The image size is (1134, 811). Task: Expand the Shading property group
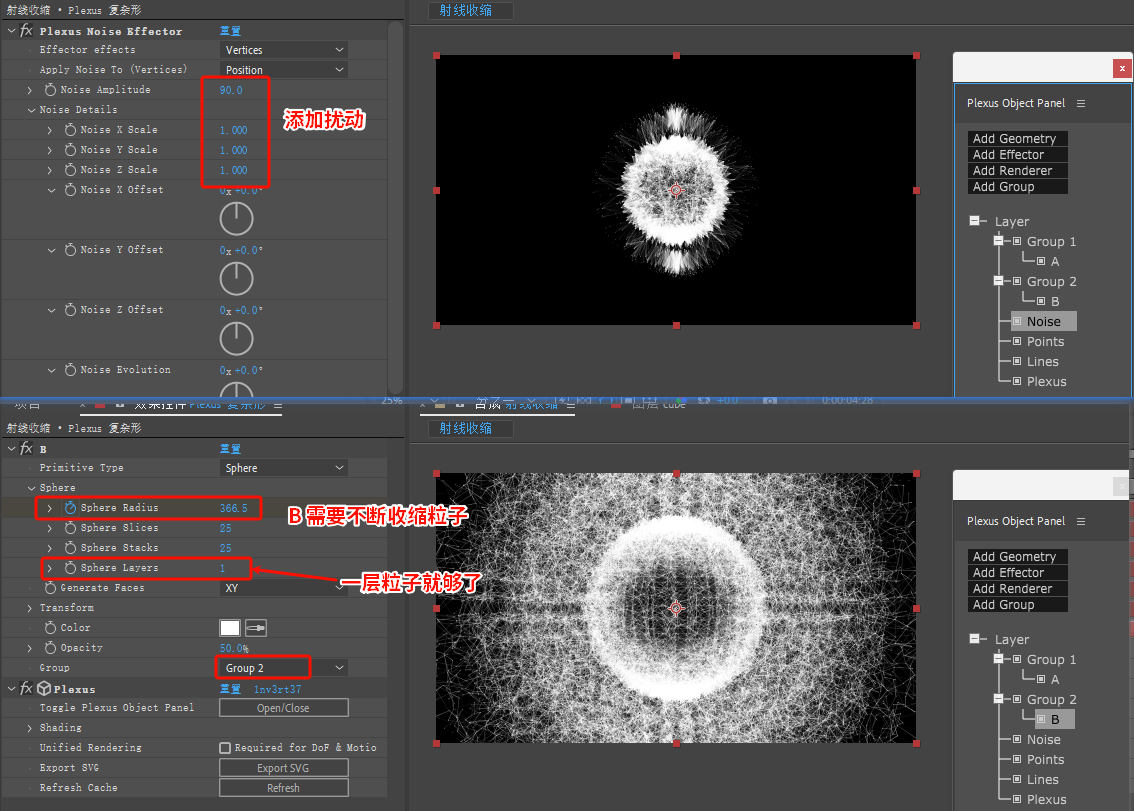(x=30, y=728)
